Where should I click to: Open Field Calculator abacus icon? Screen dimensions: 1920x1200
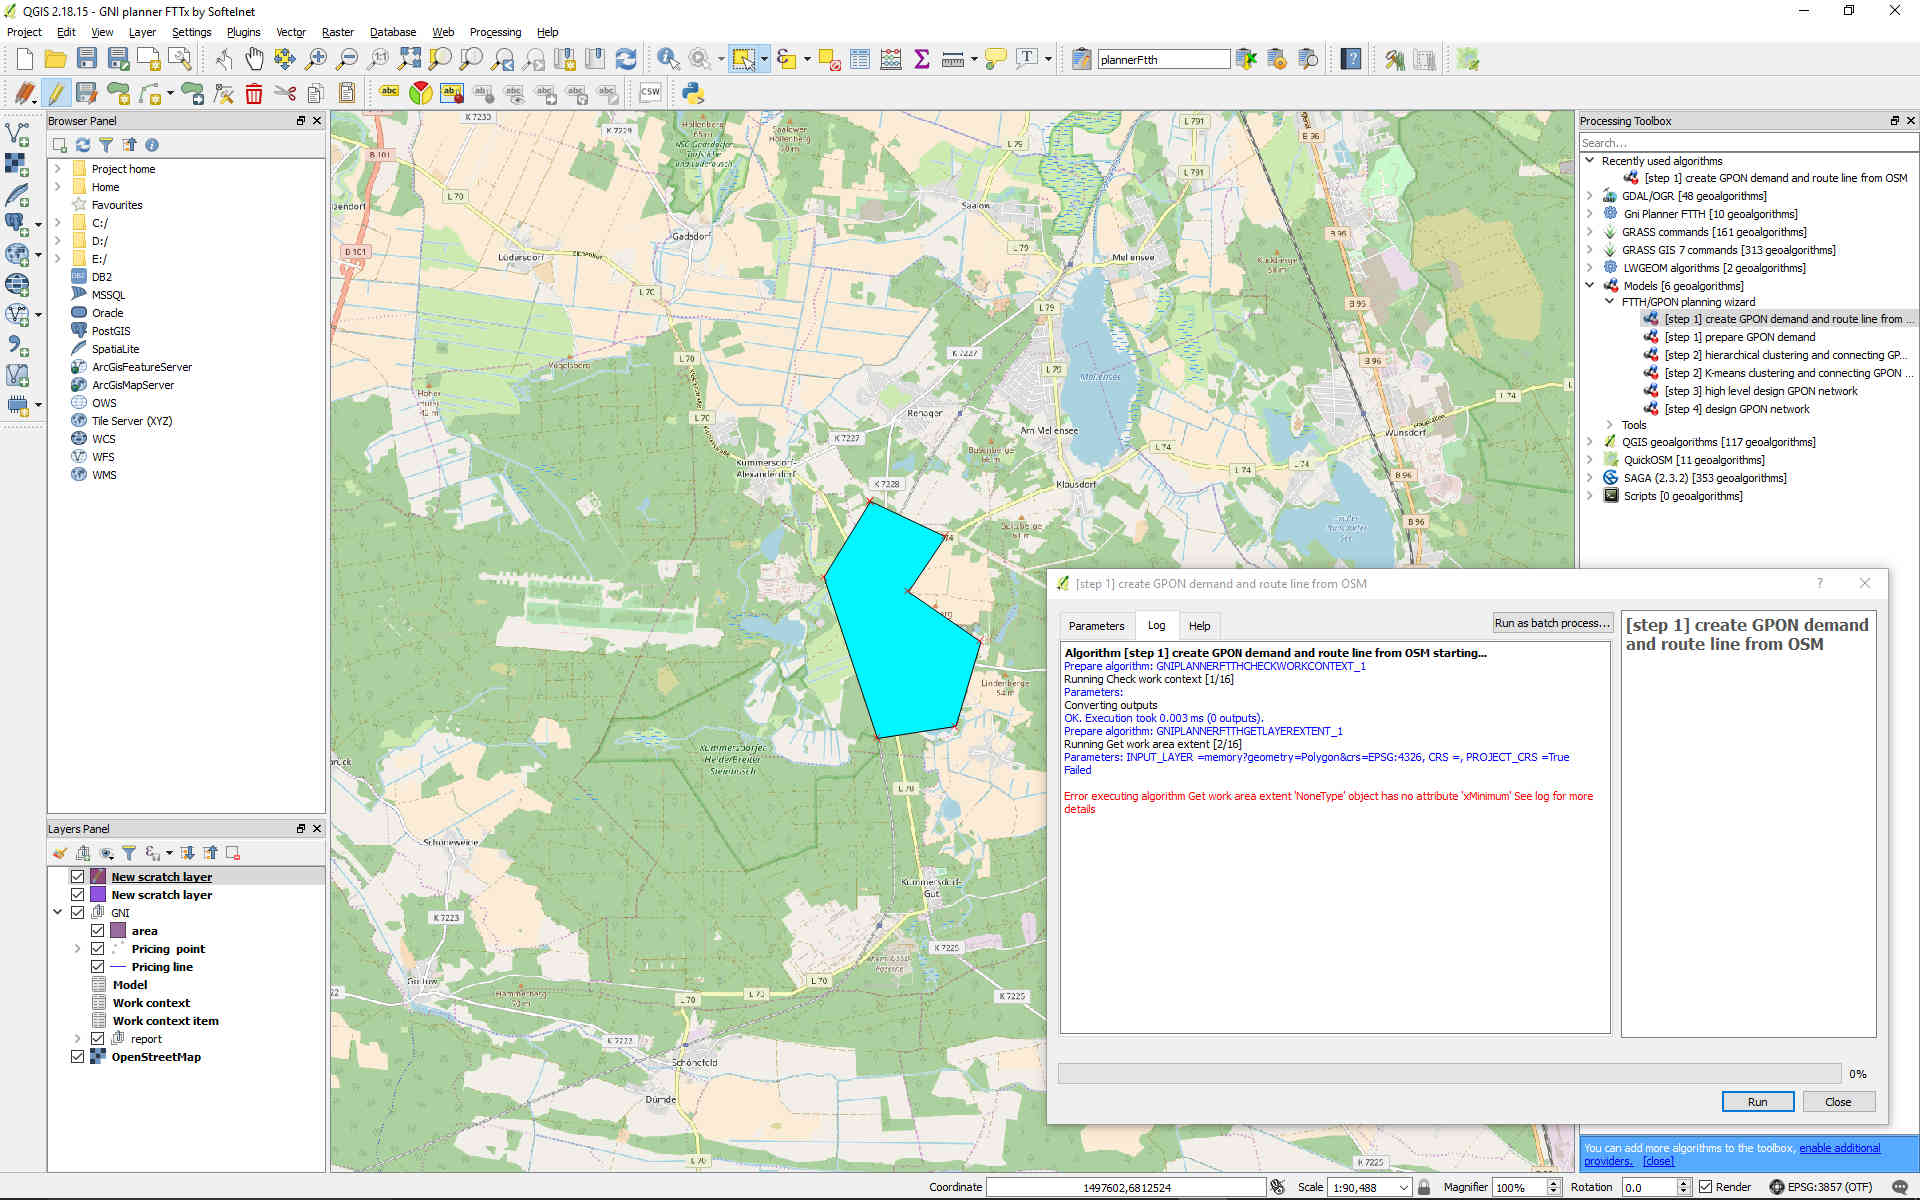(891, 60)
